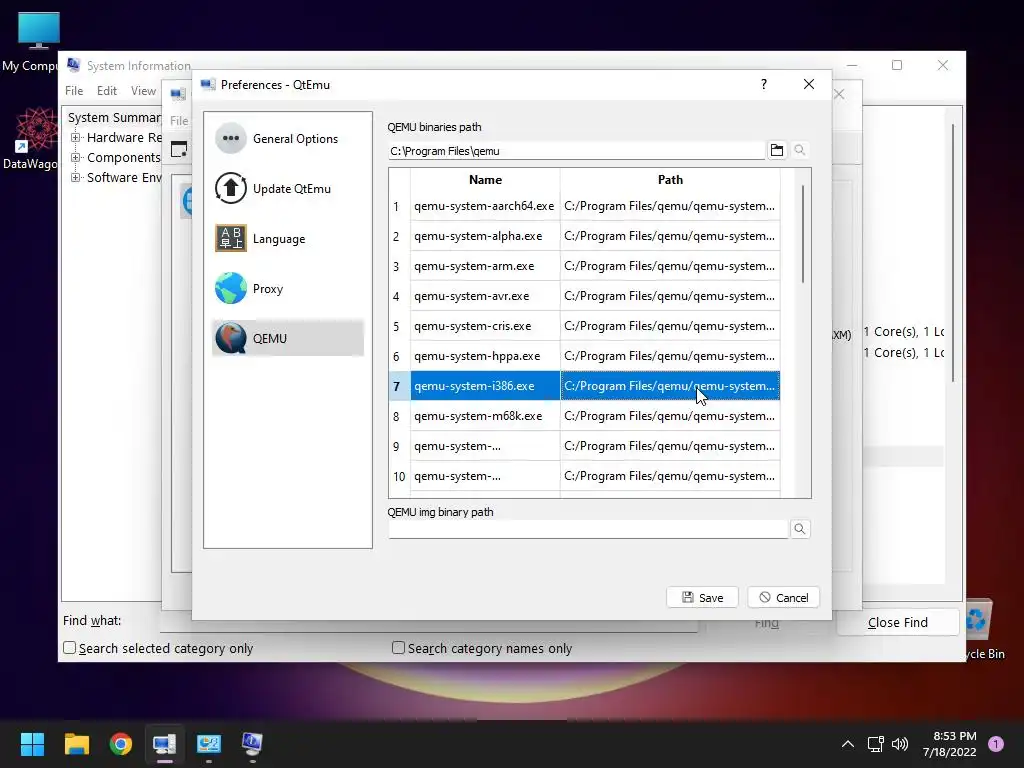The height and width of the screenshot is (768, 1024).
Task: Open File menu of QtEmu window
Action: [x=179, y=121]
